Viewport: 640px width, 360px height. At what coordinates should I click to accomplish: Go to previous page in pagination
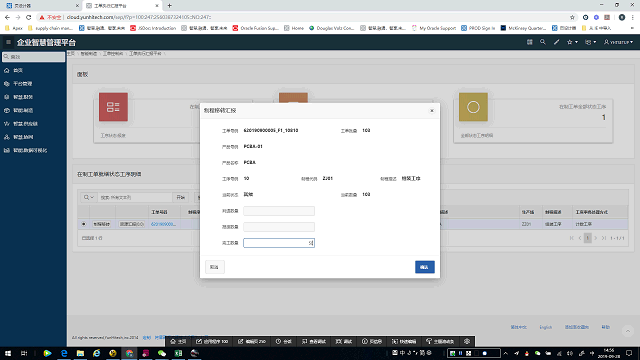click(580, 238)
